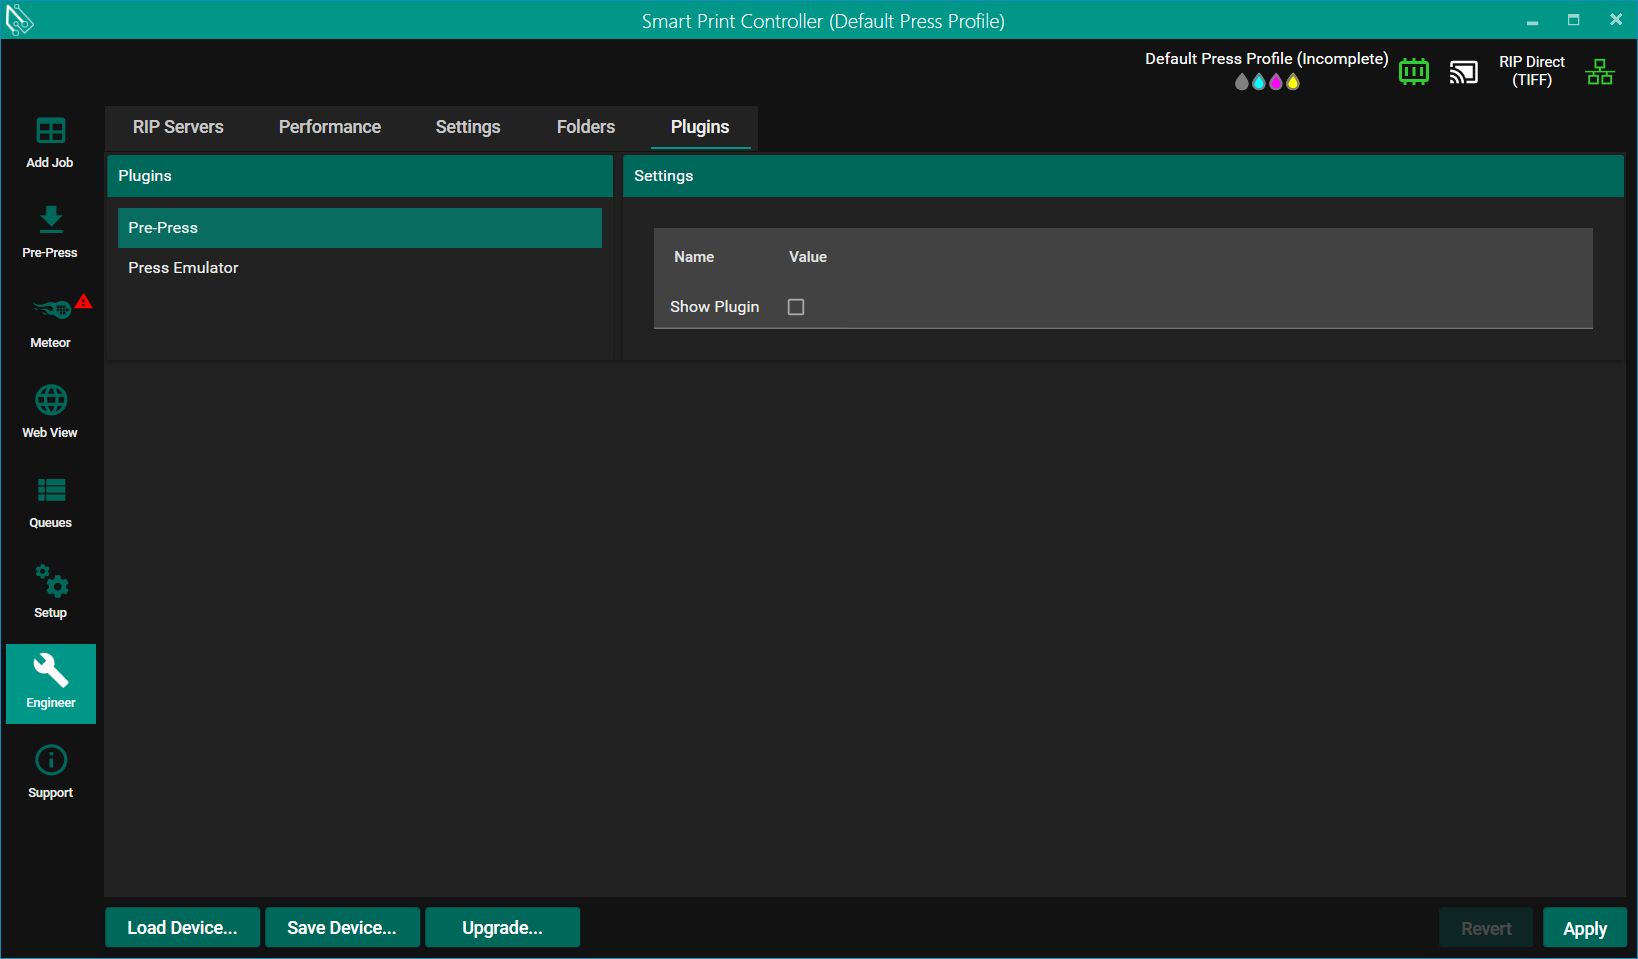
Task: Click the CMYK ink drops indicator
Action: click(1266, 82)
